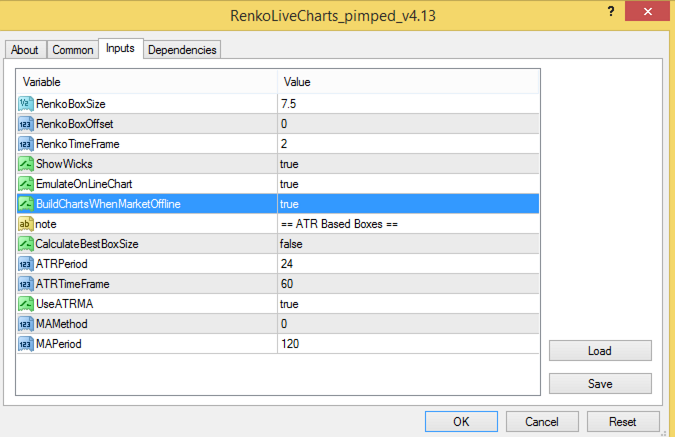Switch to the About tab
Image resolution: width=675 pixels, height=437 pixels.
point(24,50)
